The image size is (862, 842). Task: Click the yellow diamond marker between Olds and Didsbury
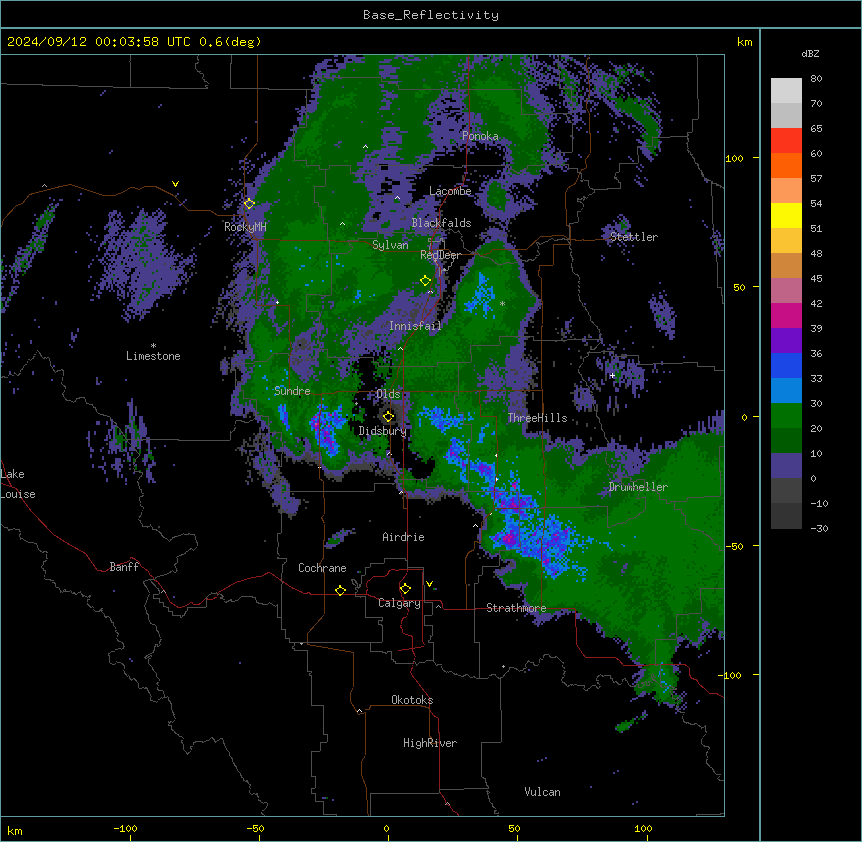pos(388,417)
